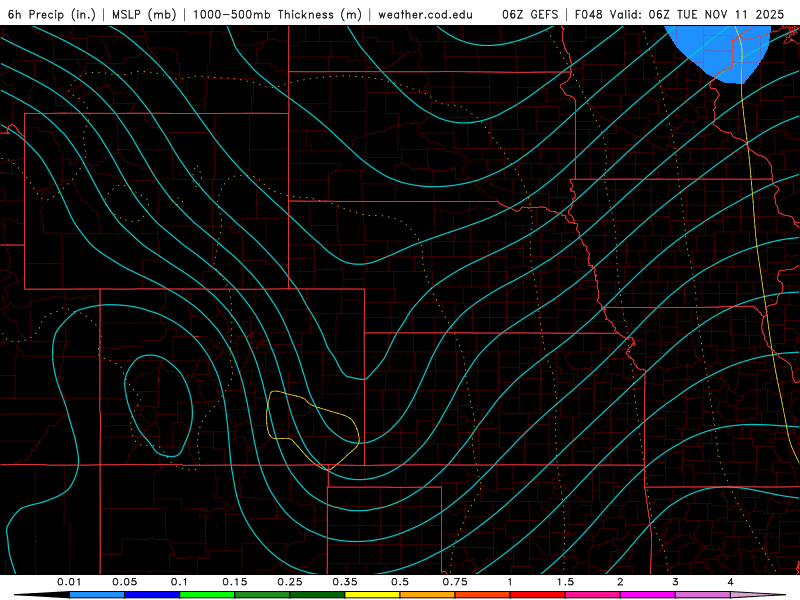The width and height of the screenshot is (800, 600).
Task: Click the dark blue 0.05 legend swatch
Action: coord(152,595)
